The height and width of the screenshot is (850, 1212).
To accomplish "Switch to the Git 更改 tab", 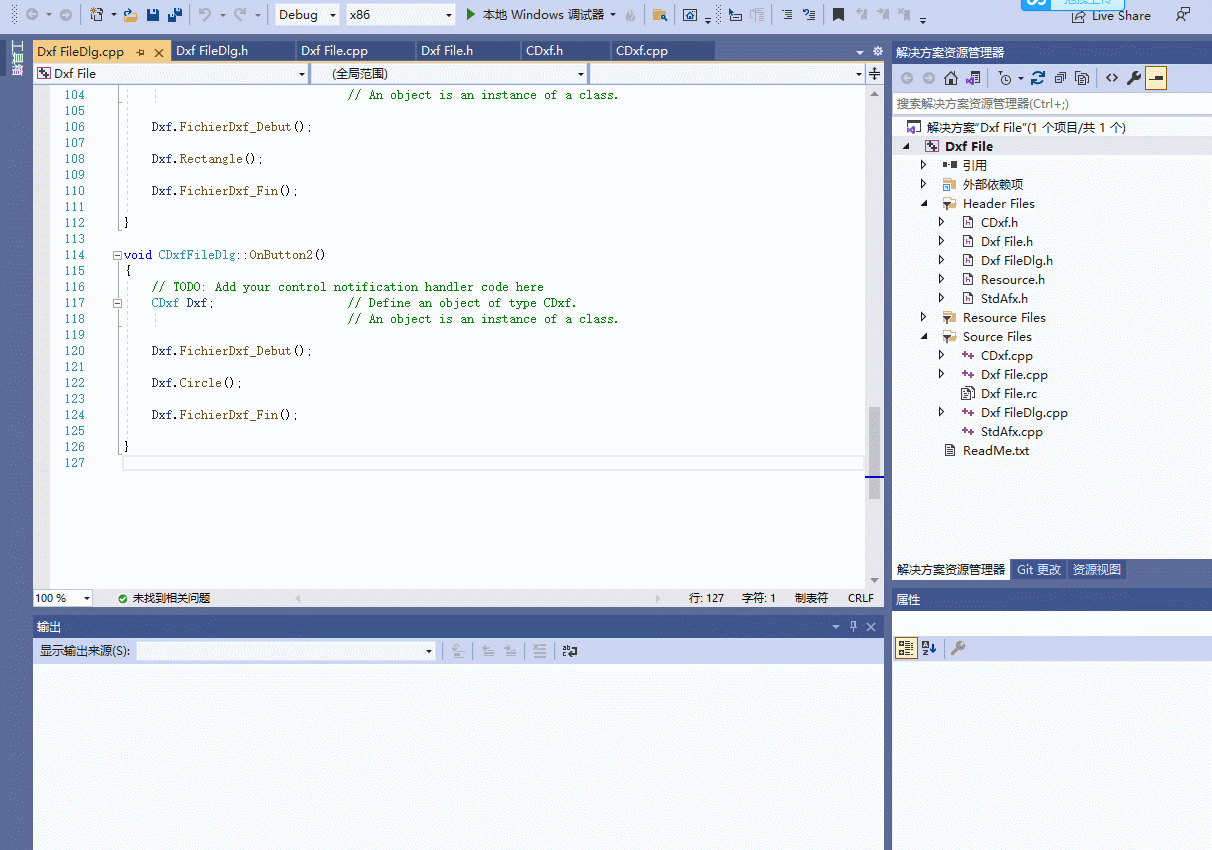I will point(1039,569).
